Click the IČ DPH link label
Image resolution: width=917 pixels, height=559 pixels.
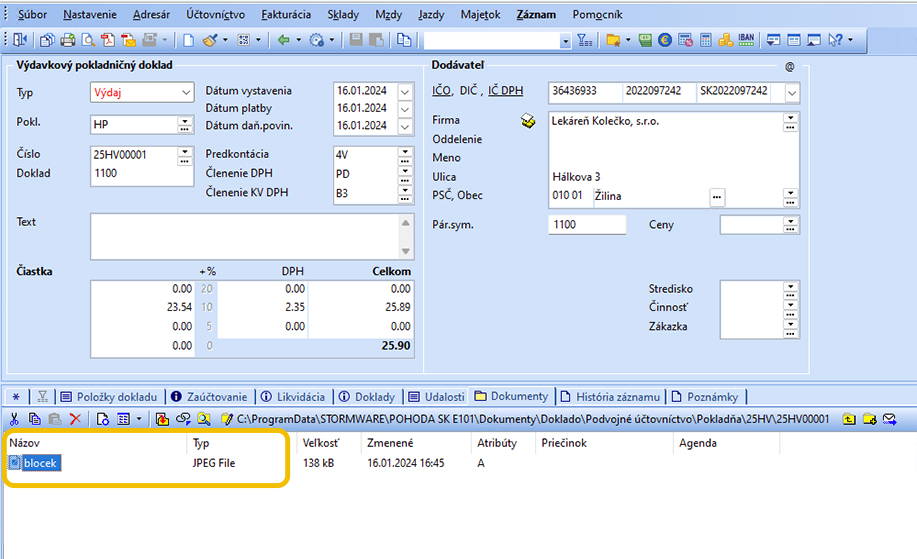click(x=505, y=91)
